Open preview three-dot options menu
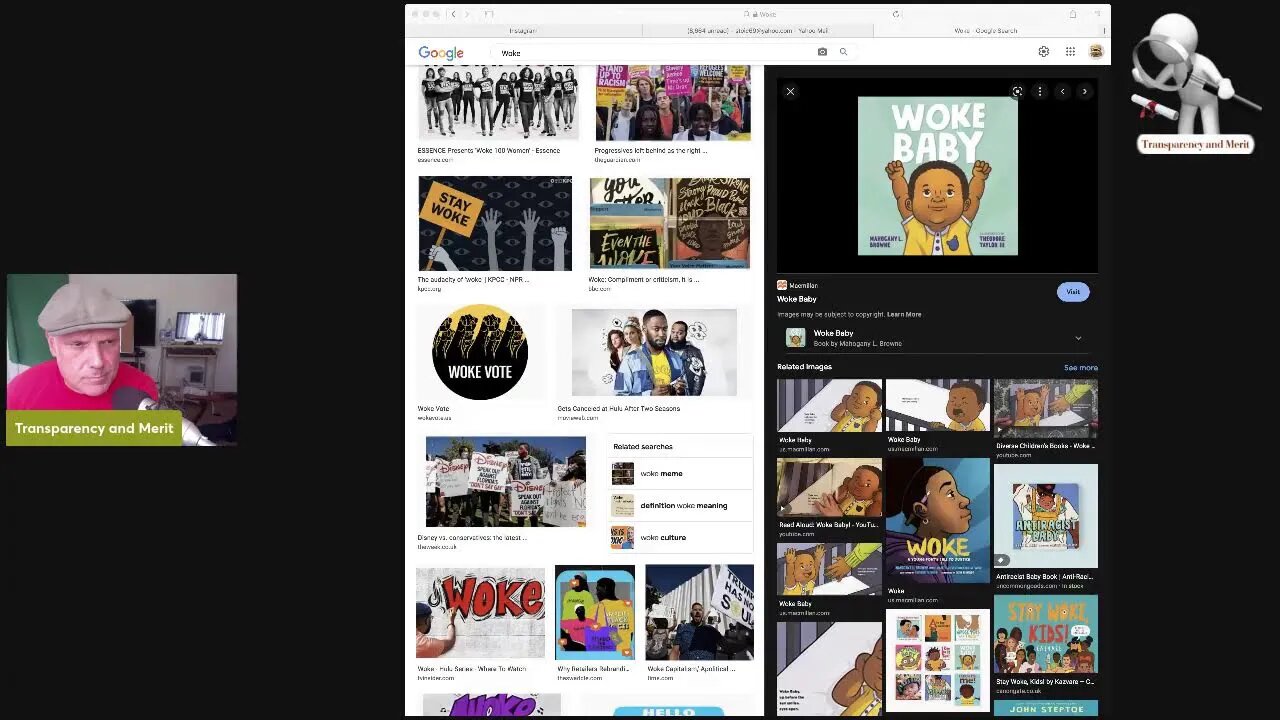This screenshot has height=720, width=1280. (x=1040, y=92)
